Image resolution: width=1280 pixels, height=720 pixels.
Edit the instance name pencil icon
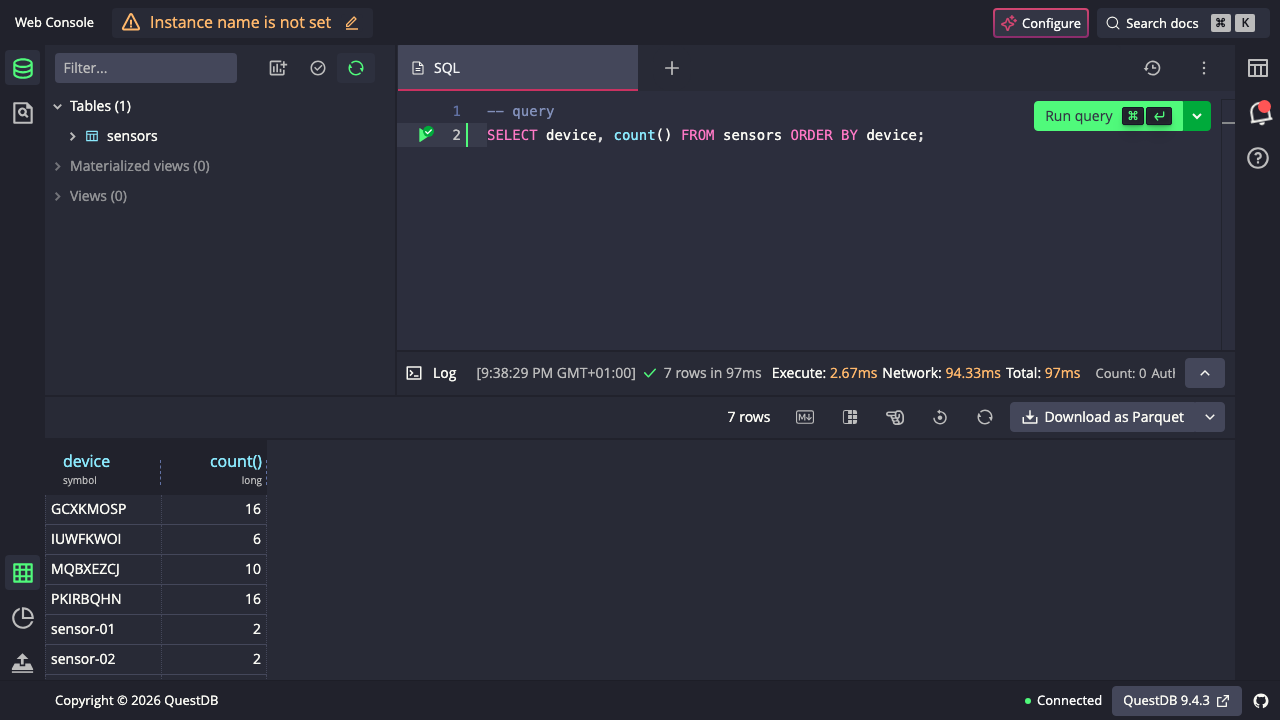pyautogui.click(x=351, y=23)
